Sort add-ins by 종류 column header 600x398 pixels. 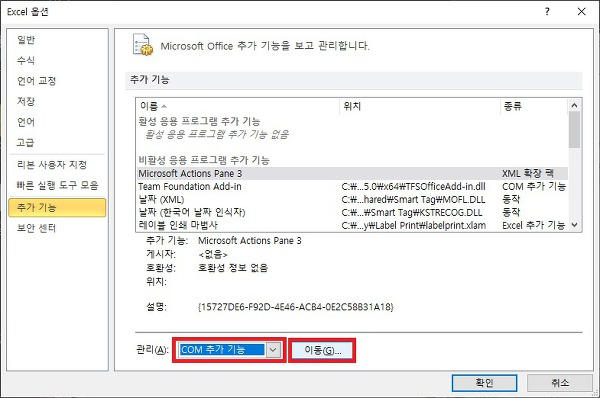pyautogui.click(x=533, y=106)
